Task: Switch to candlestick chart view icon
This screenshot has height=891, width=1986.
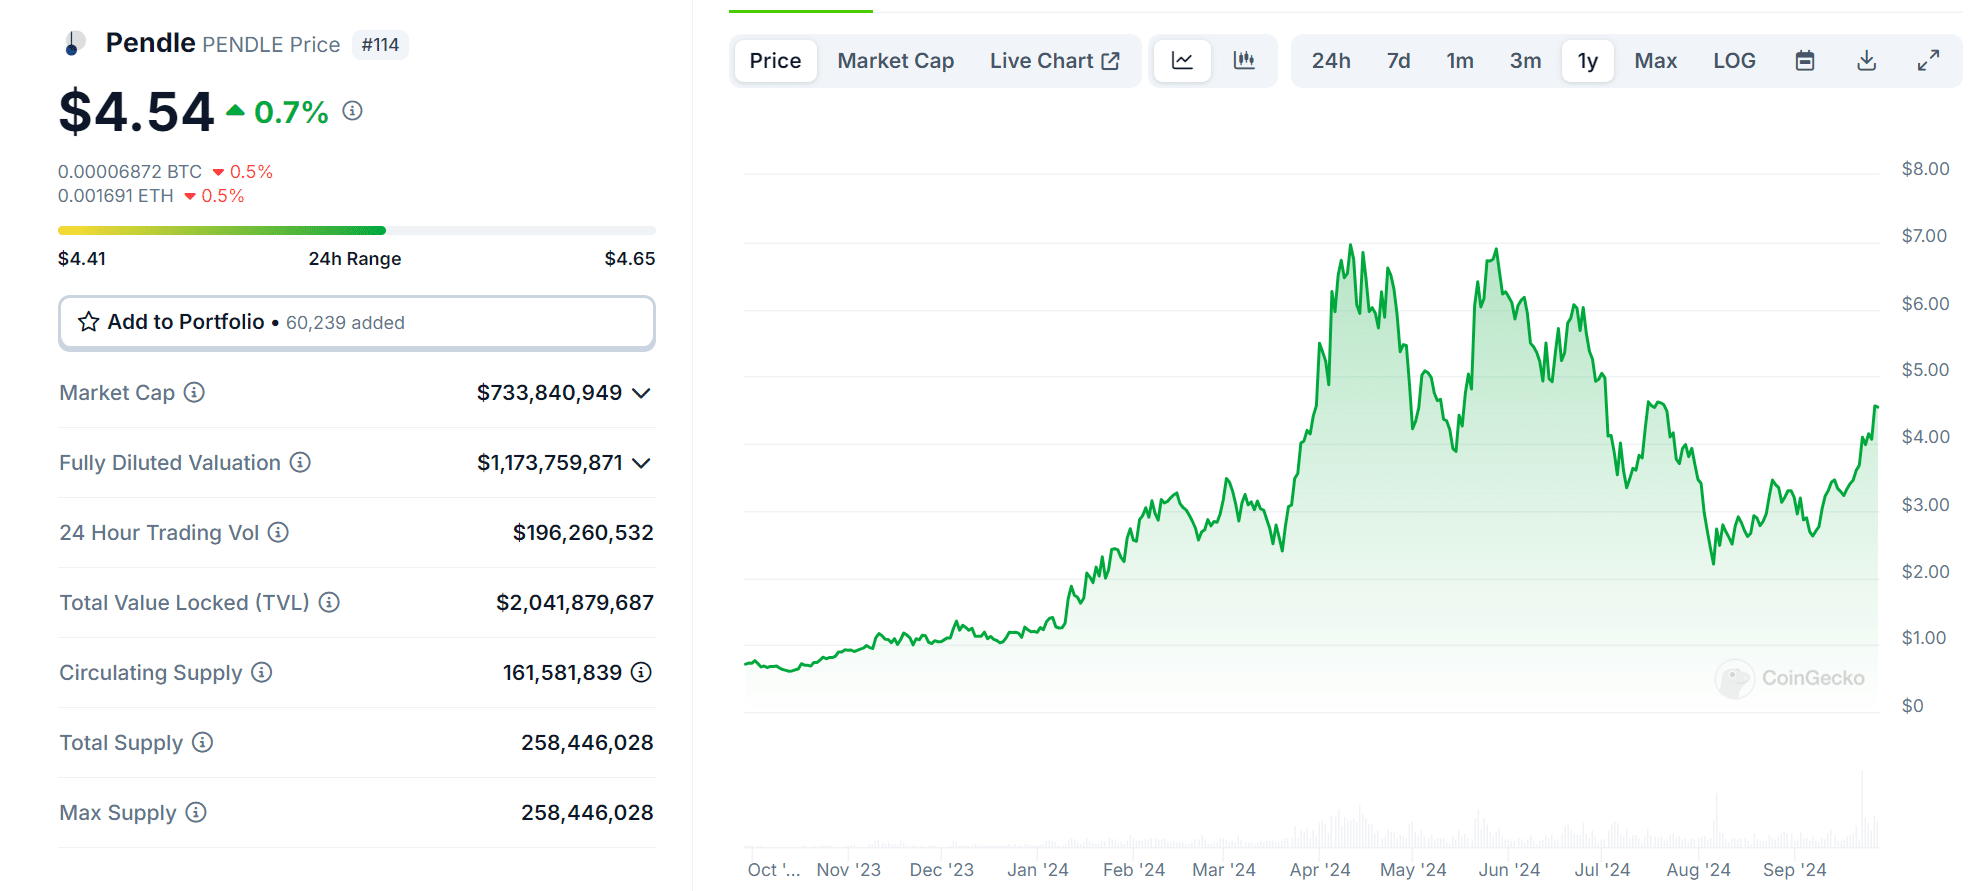Action: (1244, 61)
